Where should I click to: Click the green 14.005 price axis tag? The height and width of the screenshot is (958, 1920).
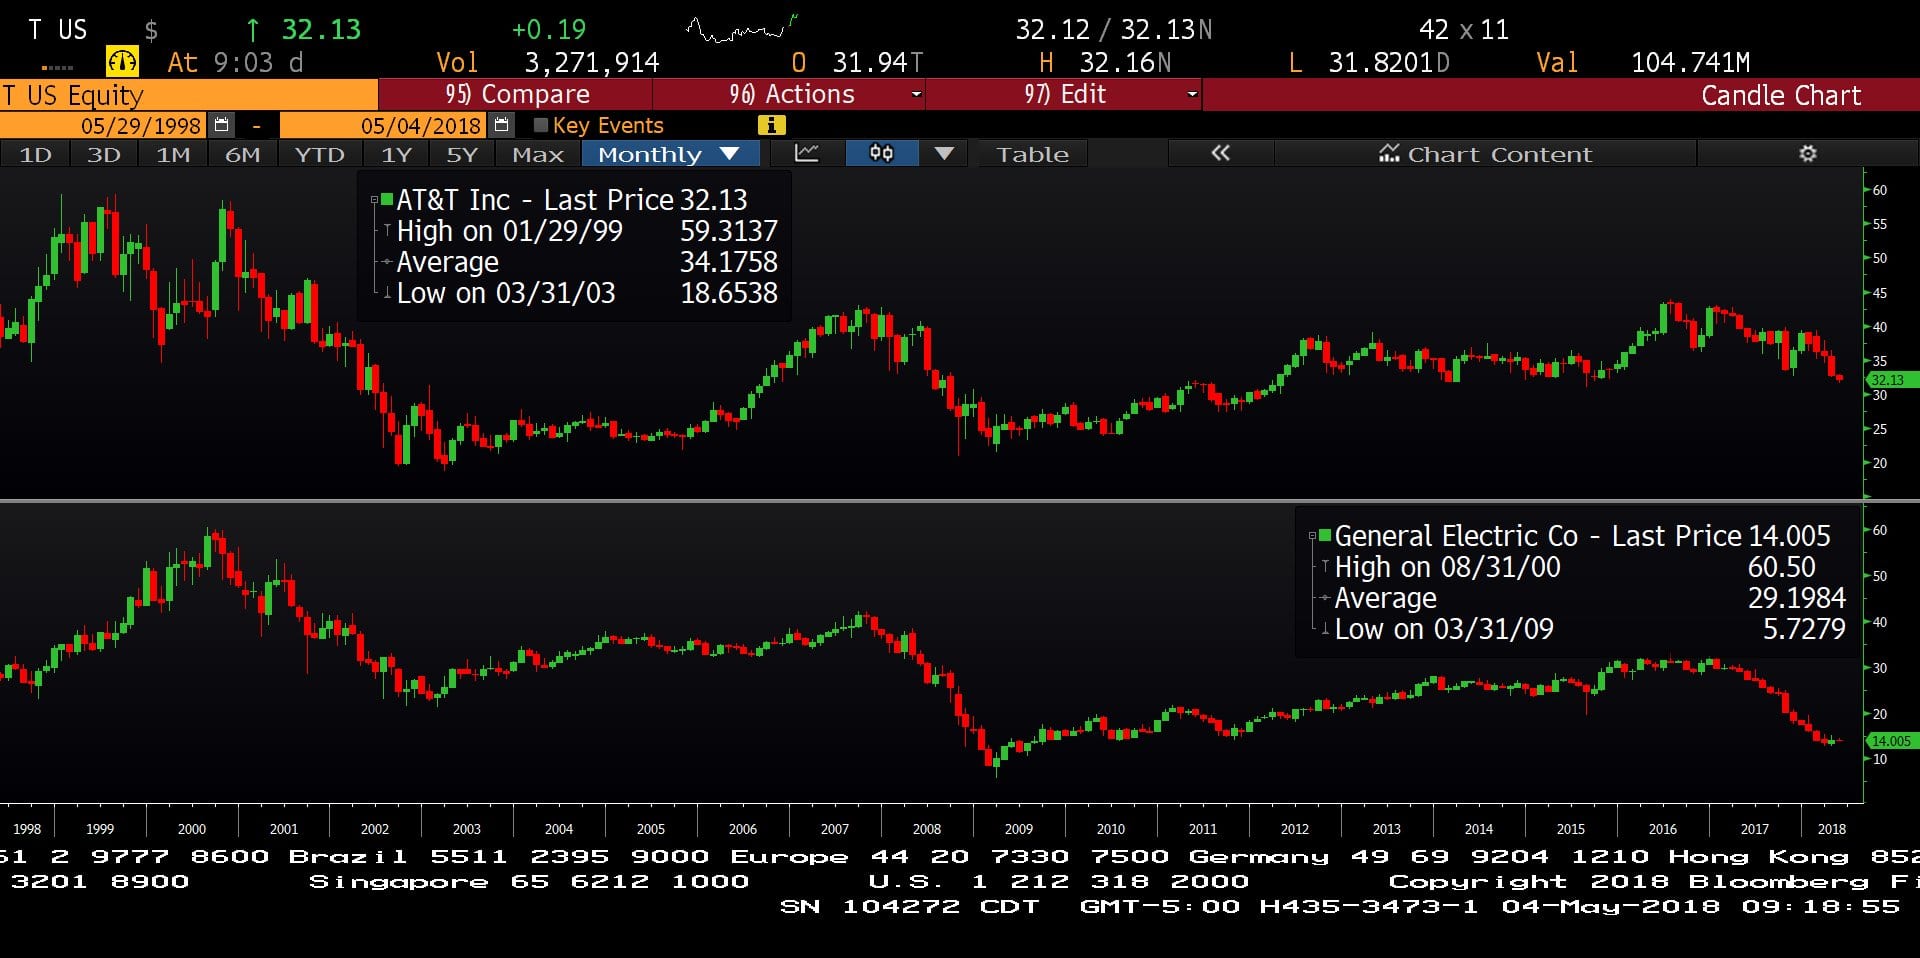pos(1892,741)
